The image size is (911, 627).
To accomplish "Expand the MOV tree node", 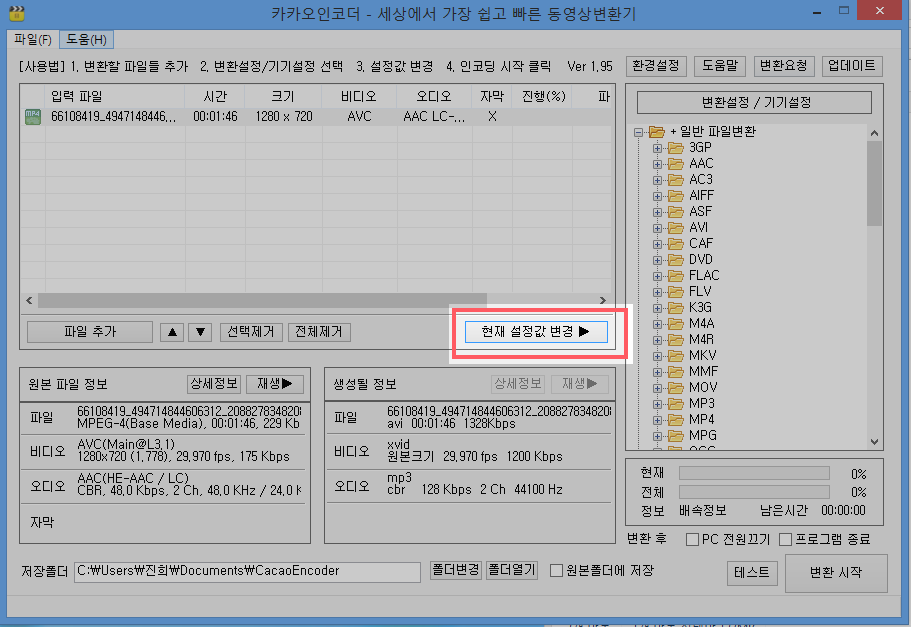I will (657, 388).
